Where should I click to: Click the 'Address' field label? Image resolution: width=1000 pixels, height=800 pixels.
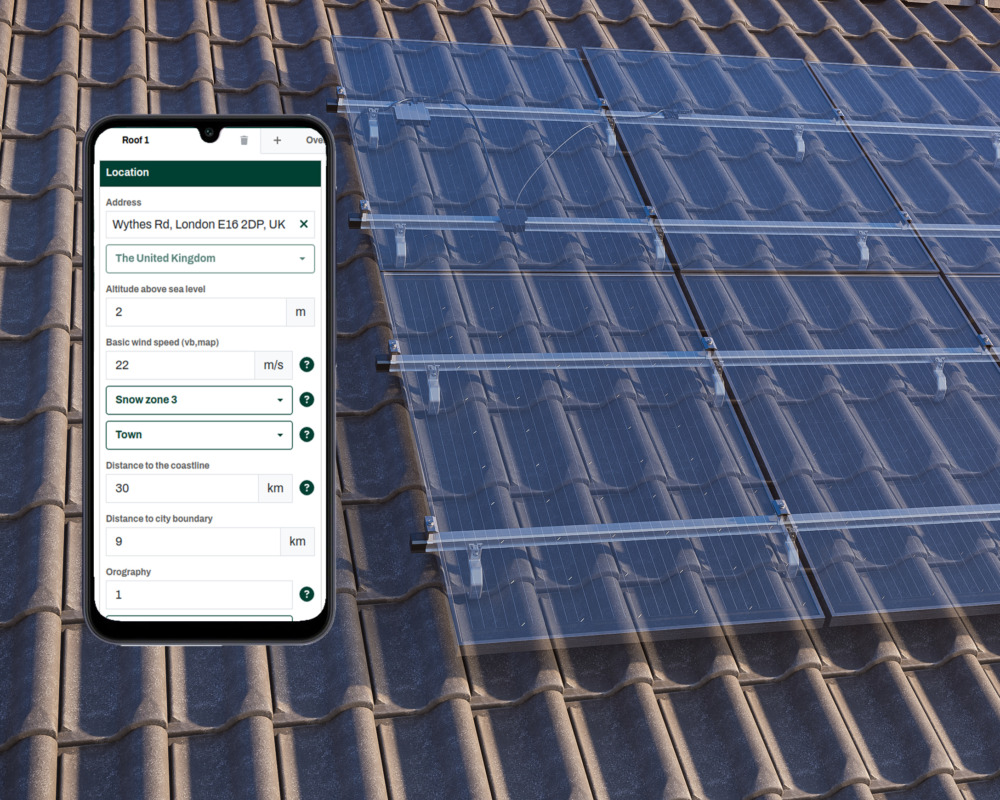click(x=123, y=202)
